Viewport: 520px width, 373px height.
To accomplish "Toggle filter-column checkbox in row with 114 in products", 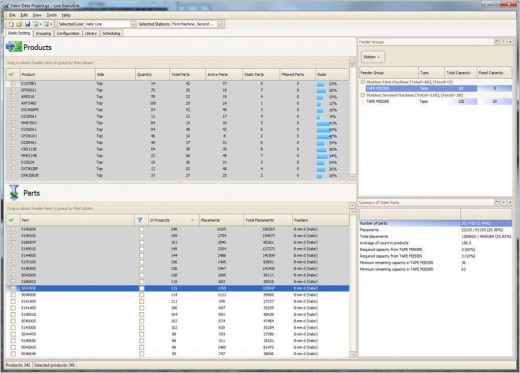I will (x=142, y=295).
